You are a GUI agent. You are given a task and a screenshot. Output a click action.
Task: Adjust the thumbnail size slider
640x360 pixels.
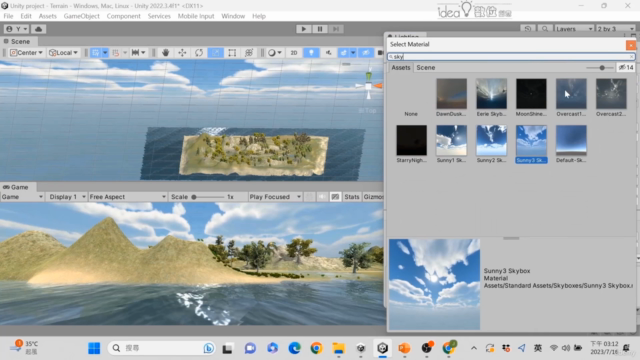pos(600,68)
